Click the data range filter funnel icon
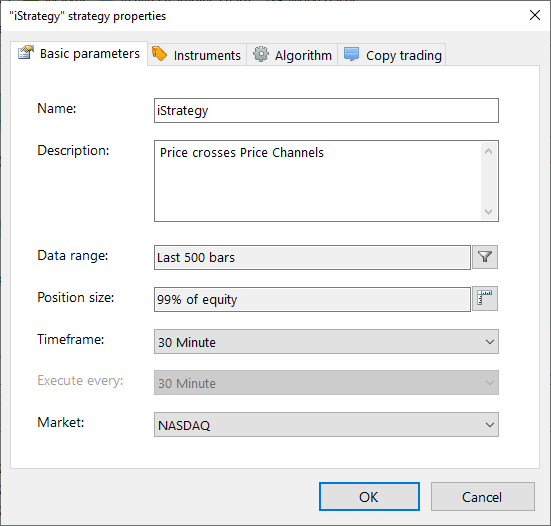This screenshot has height=526, width=551. tap(485, 257)
